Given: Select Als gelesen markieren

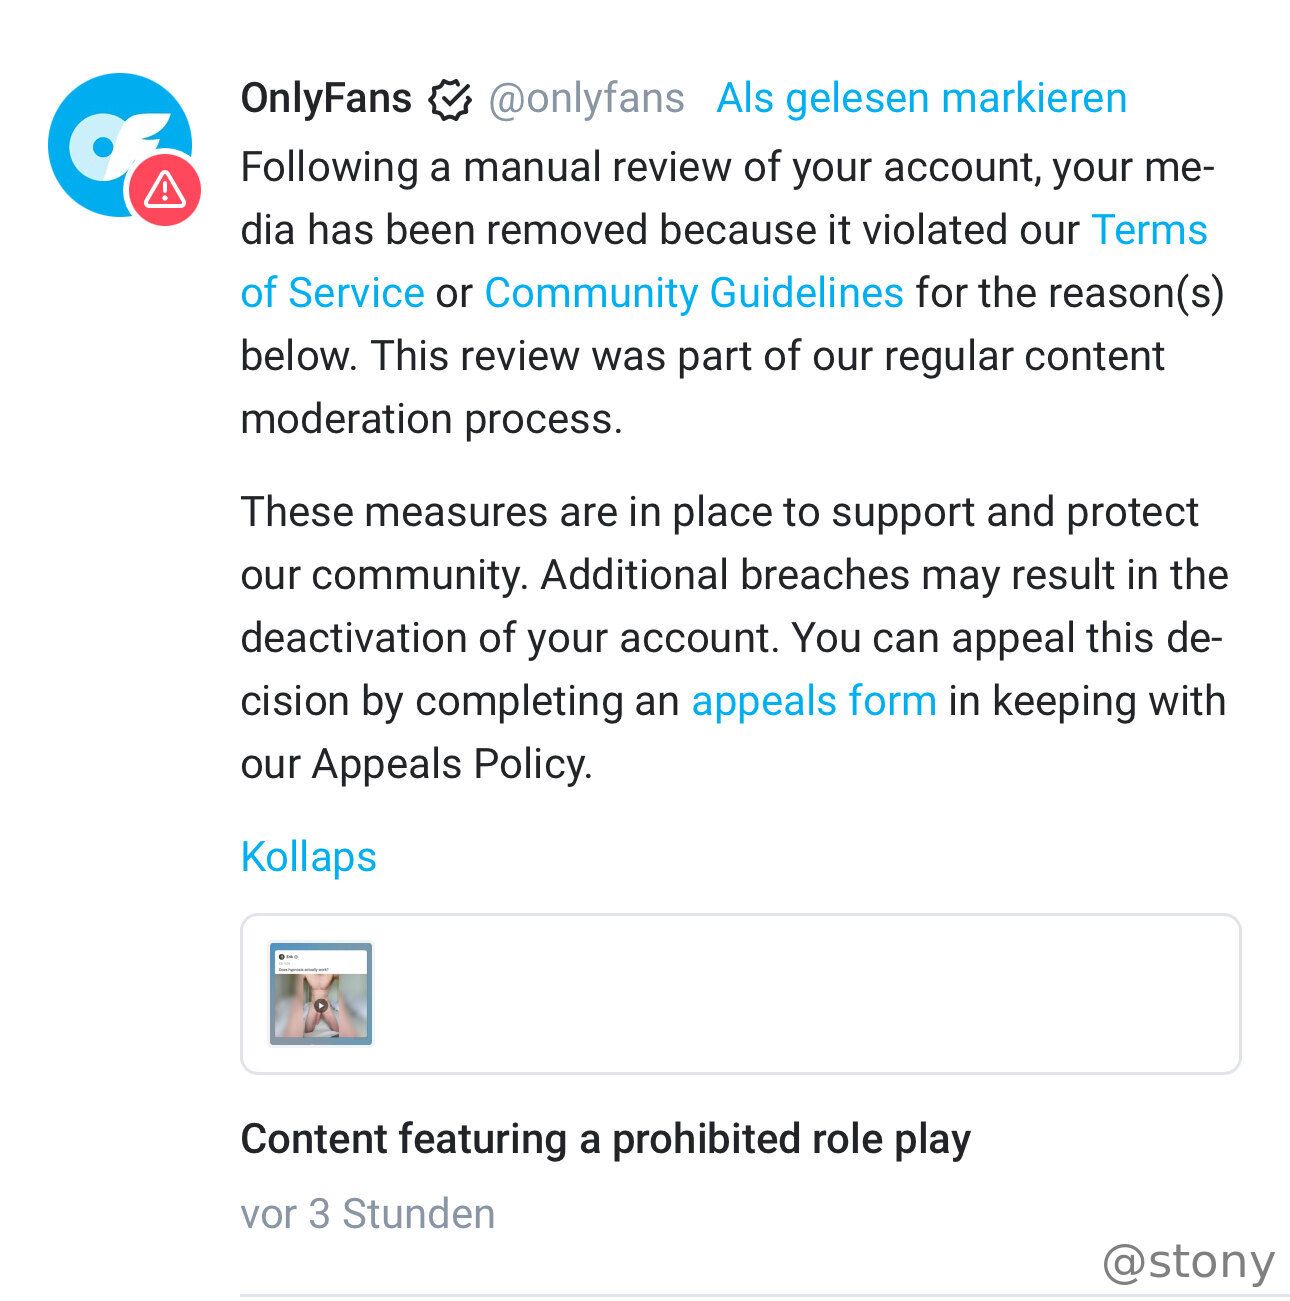Looking at the screenshot, I should click(x=921, y=99).
